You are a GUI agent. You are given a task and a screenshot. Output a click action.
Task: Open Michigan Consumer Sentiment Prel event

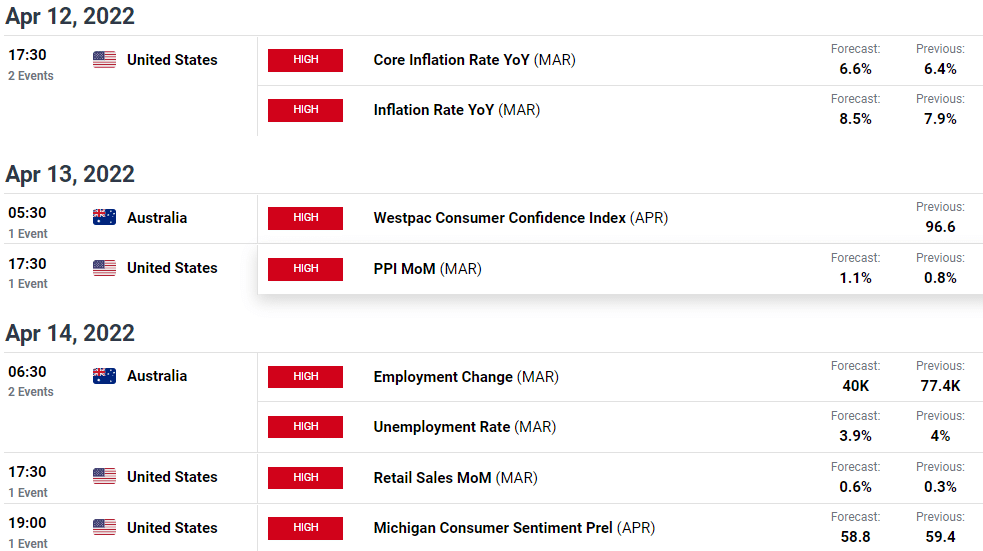(514, 528)
